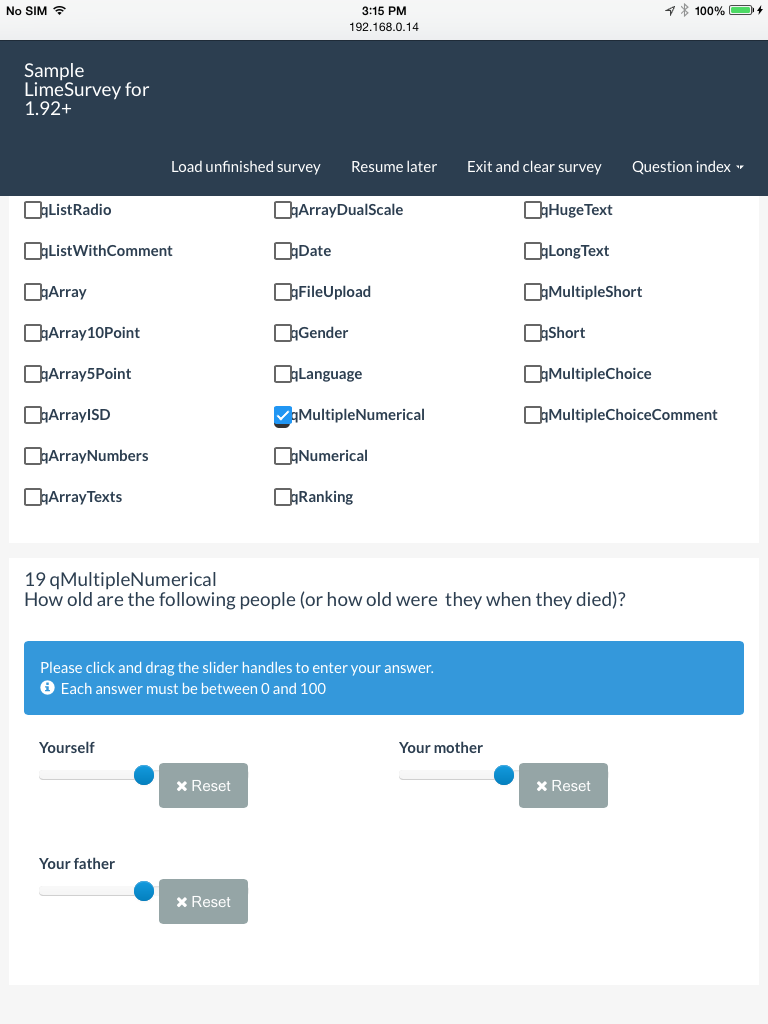Tap the Wi-Fi signal icon

pyautogui.click(x=60, y=10)
